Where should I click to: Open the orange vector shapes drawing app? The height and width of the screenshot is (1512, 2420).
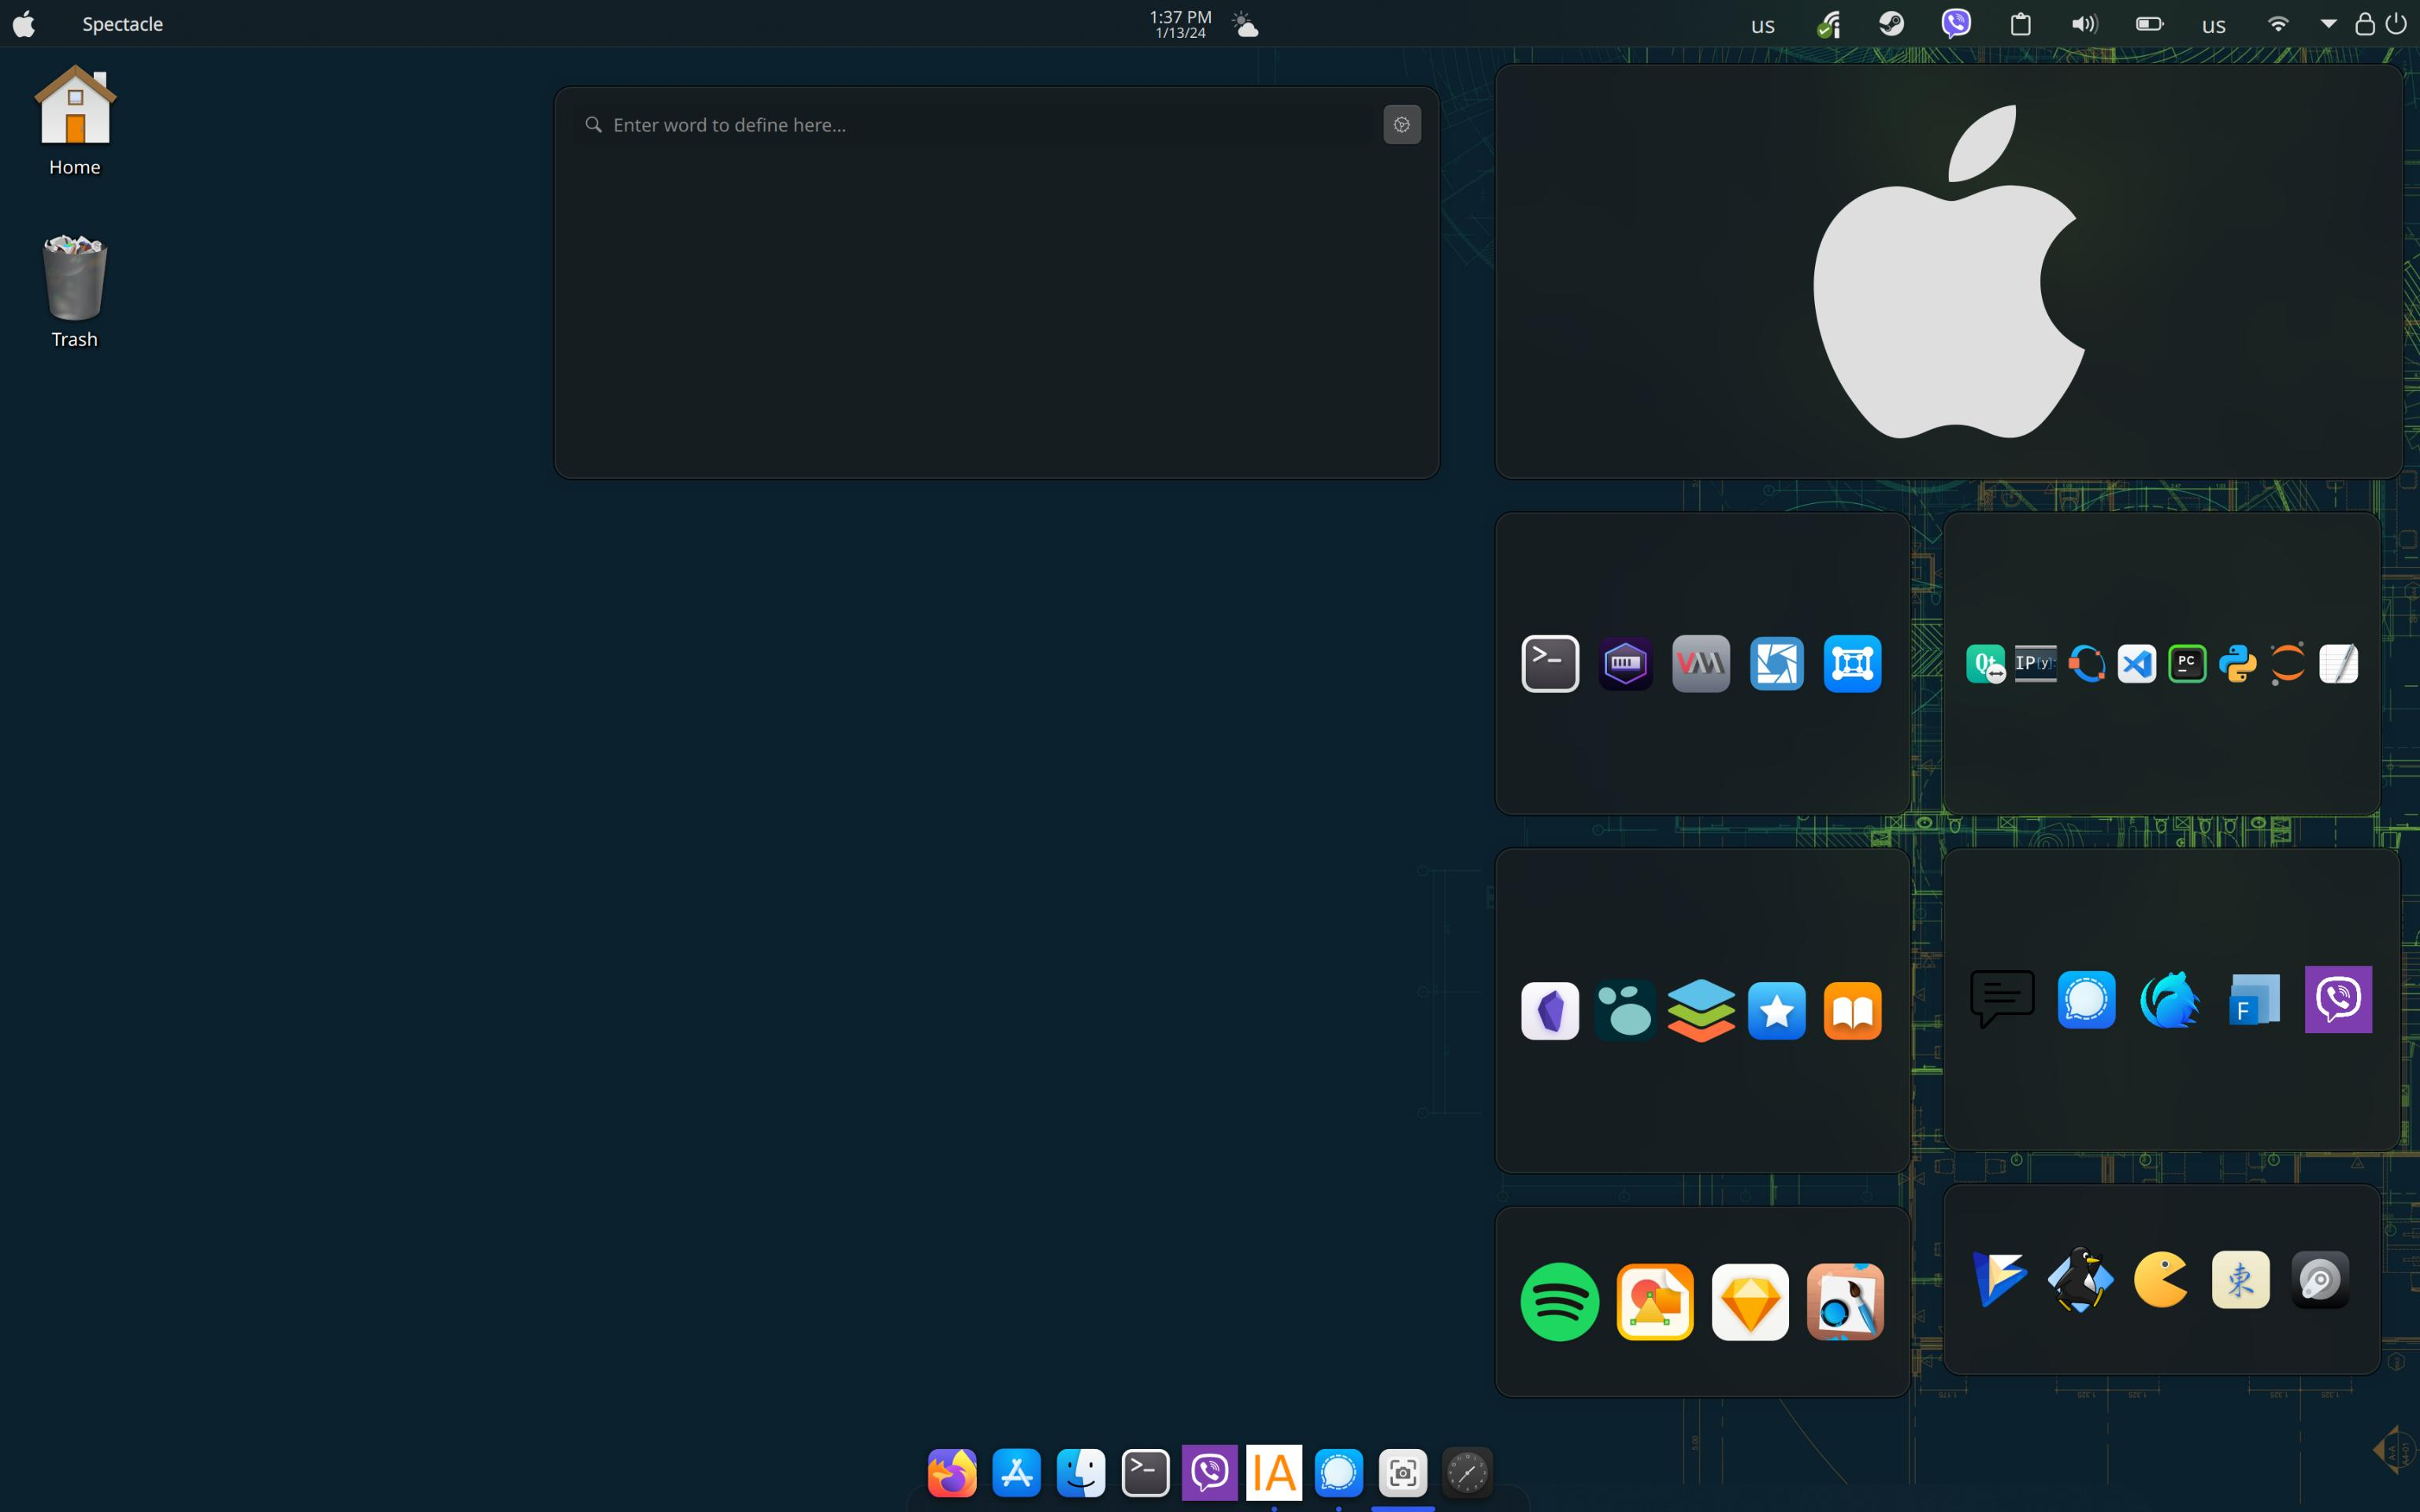tap(1654, 1301)
